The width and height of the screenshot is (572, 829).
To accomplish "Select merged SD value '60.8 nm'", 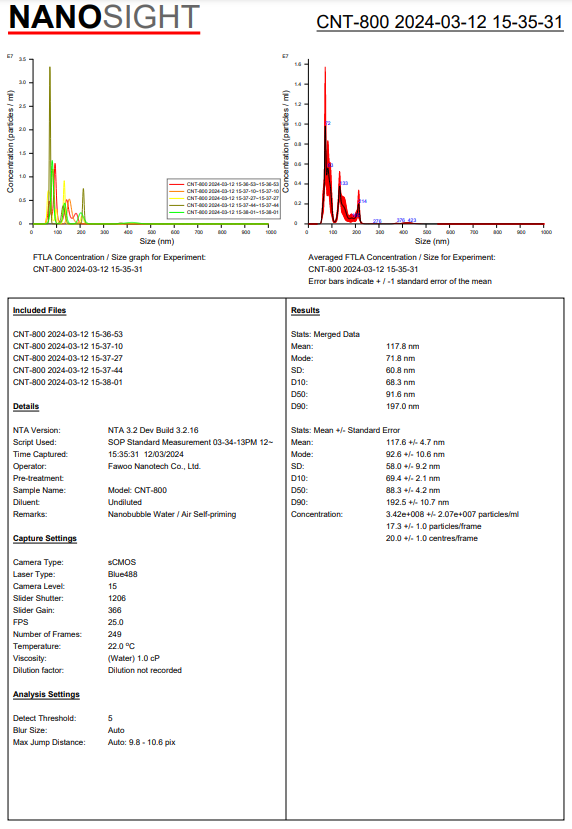I will click(x=401, y=370).
